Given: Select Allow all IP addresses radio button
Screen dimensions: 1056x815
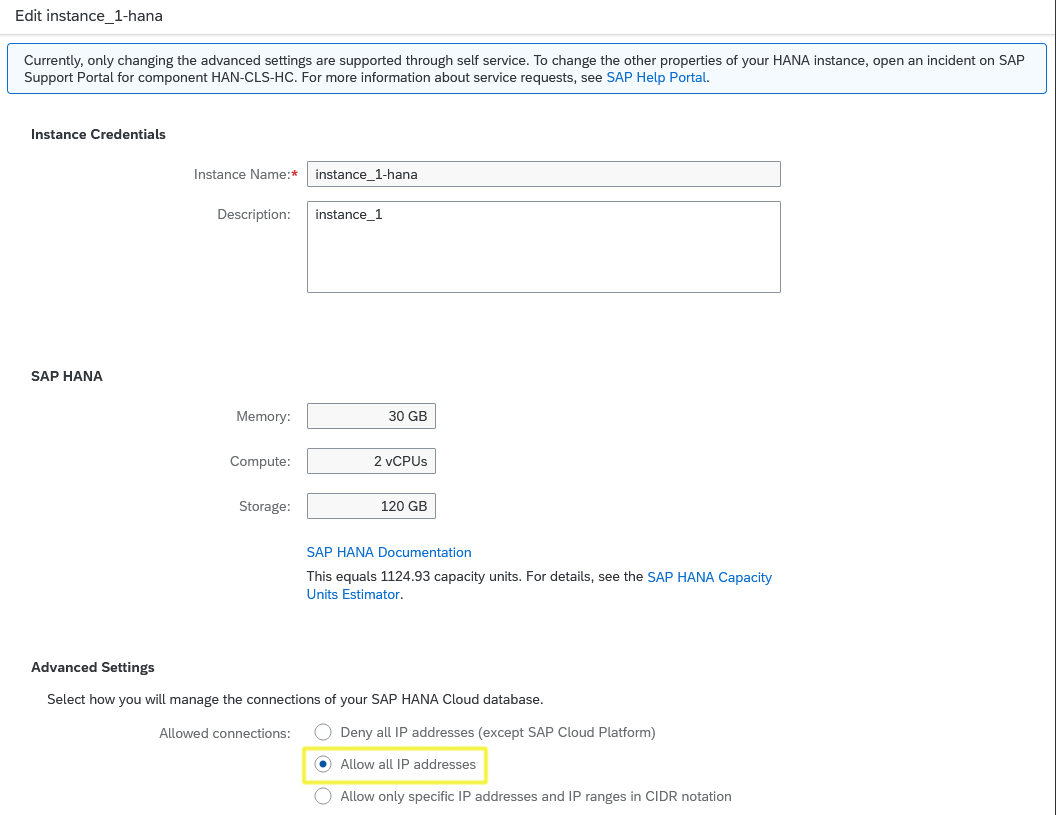Looking at the screenshot, I should 323,764.
